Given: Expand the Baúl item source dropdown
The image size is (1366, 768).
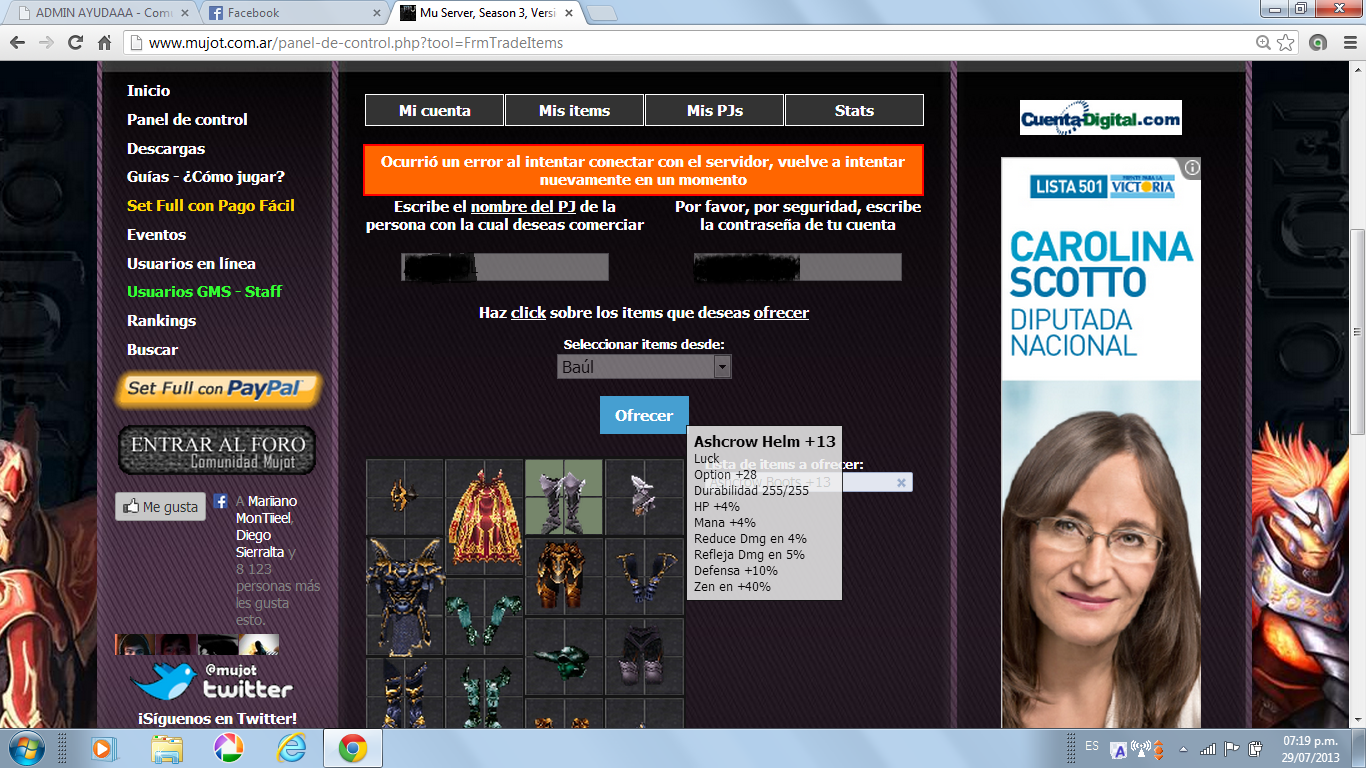Looking at the screenshot, I should (722, 367).
